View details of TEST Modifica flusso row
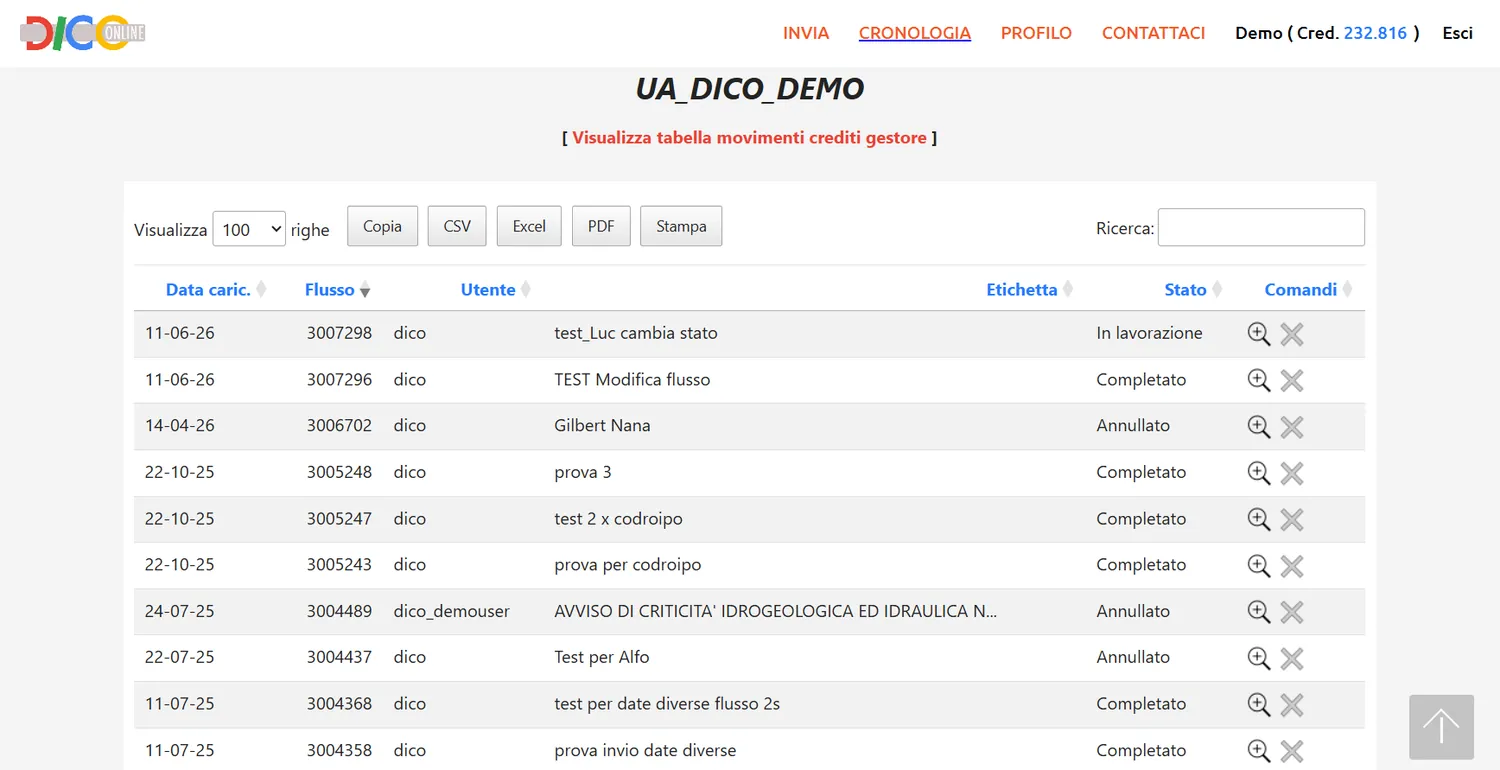The height and width of the screenshot is (770, 1500). pyautogui.click(x=1259, y=380)
